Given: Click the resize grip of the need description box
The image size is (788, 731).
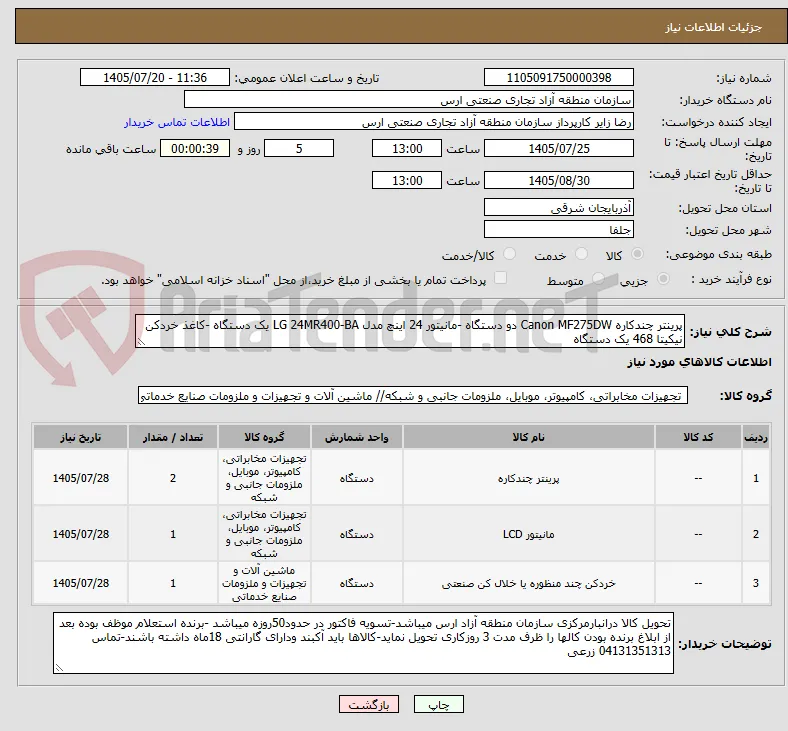Looking at the screenshot, I should 141,342.
